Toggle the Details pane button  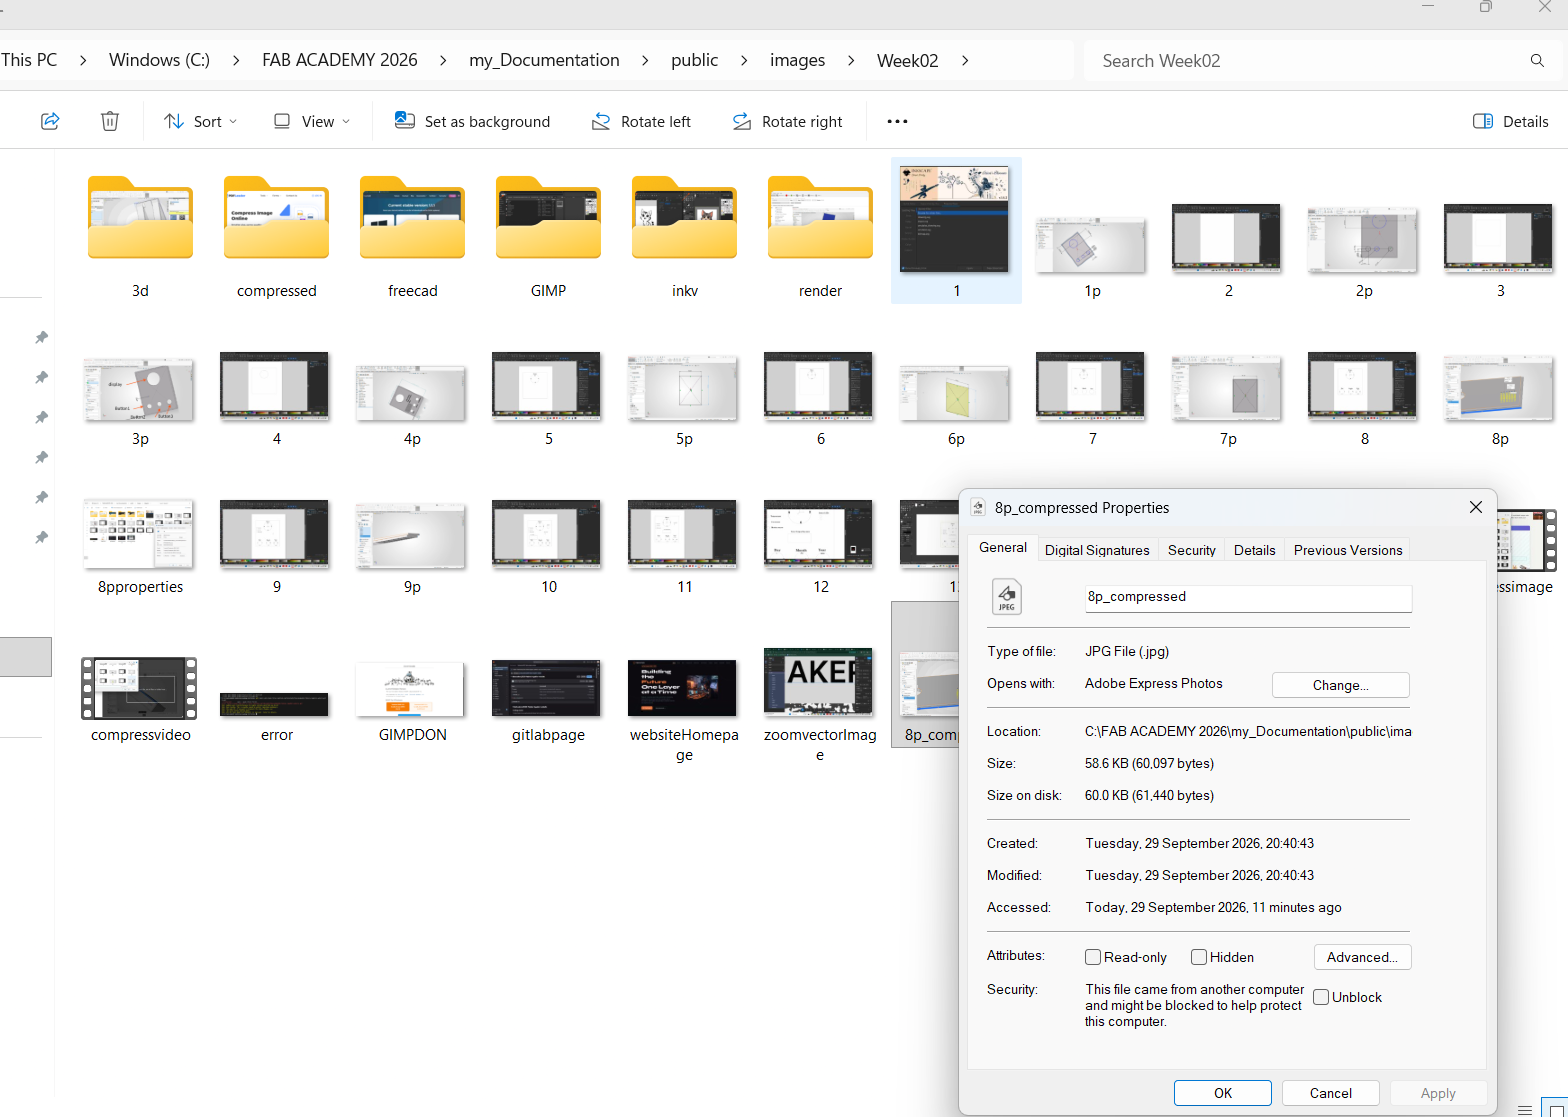coord(1511,121)
